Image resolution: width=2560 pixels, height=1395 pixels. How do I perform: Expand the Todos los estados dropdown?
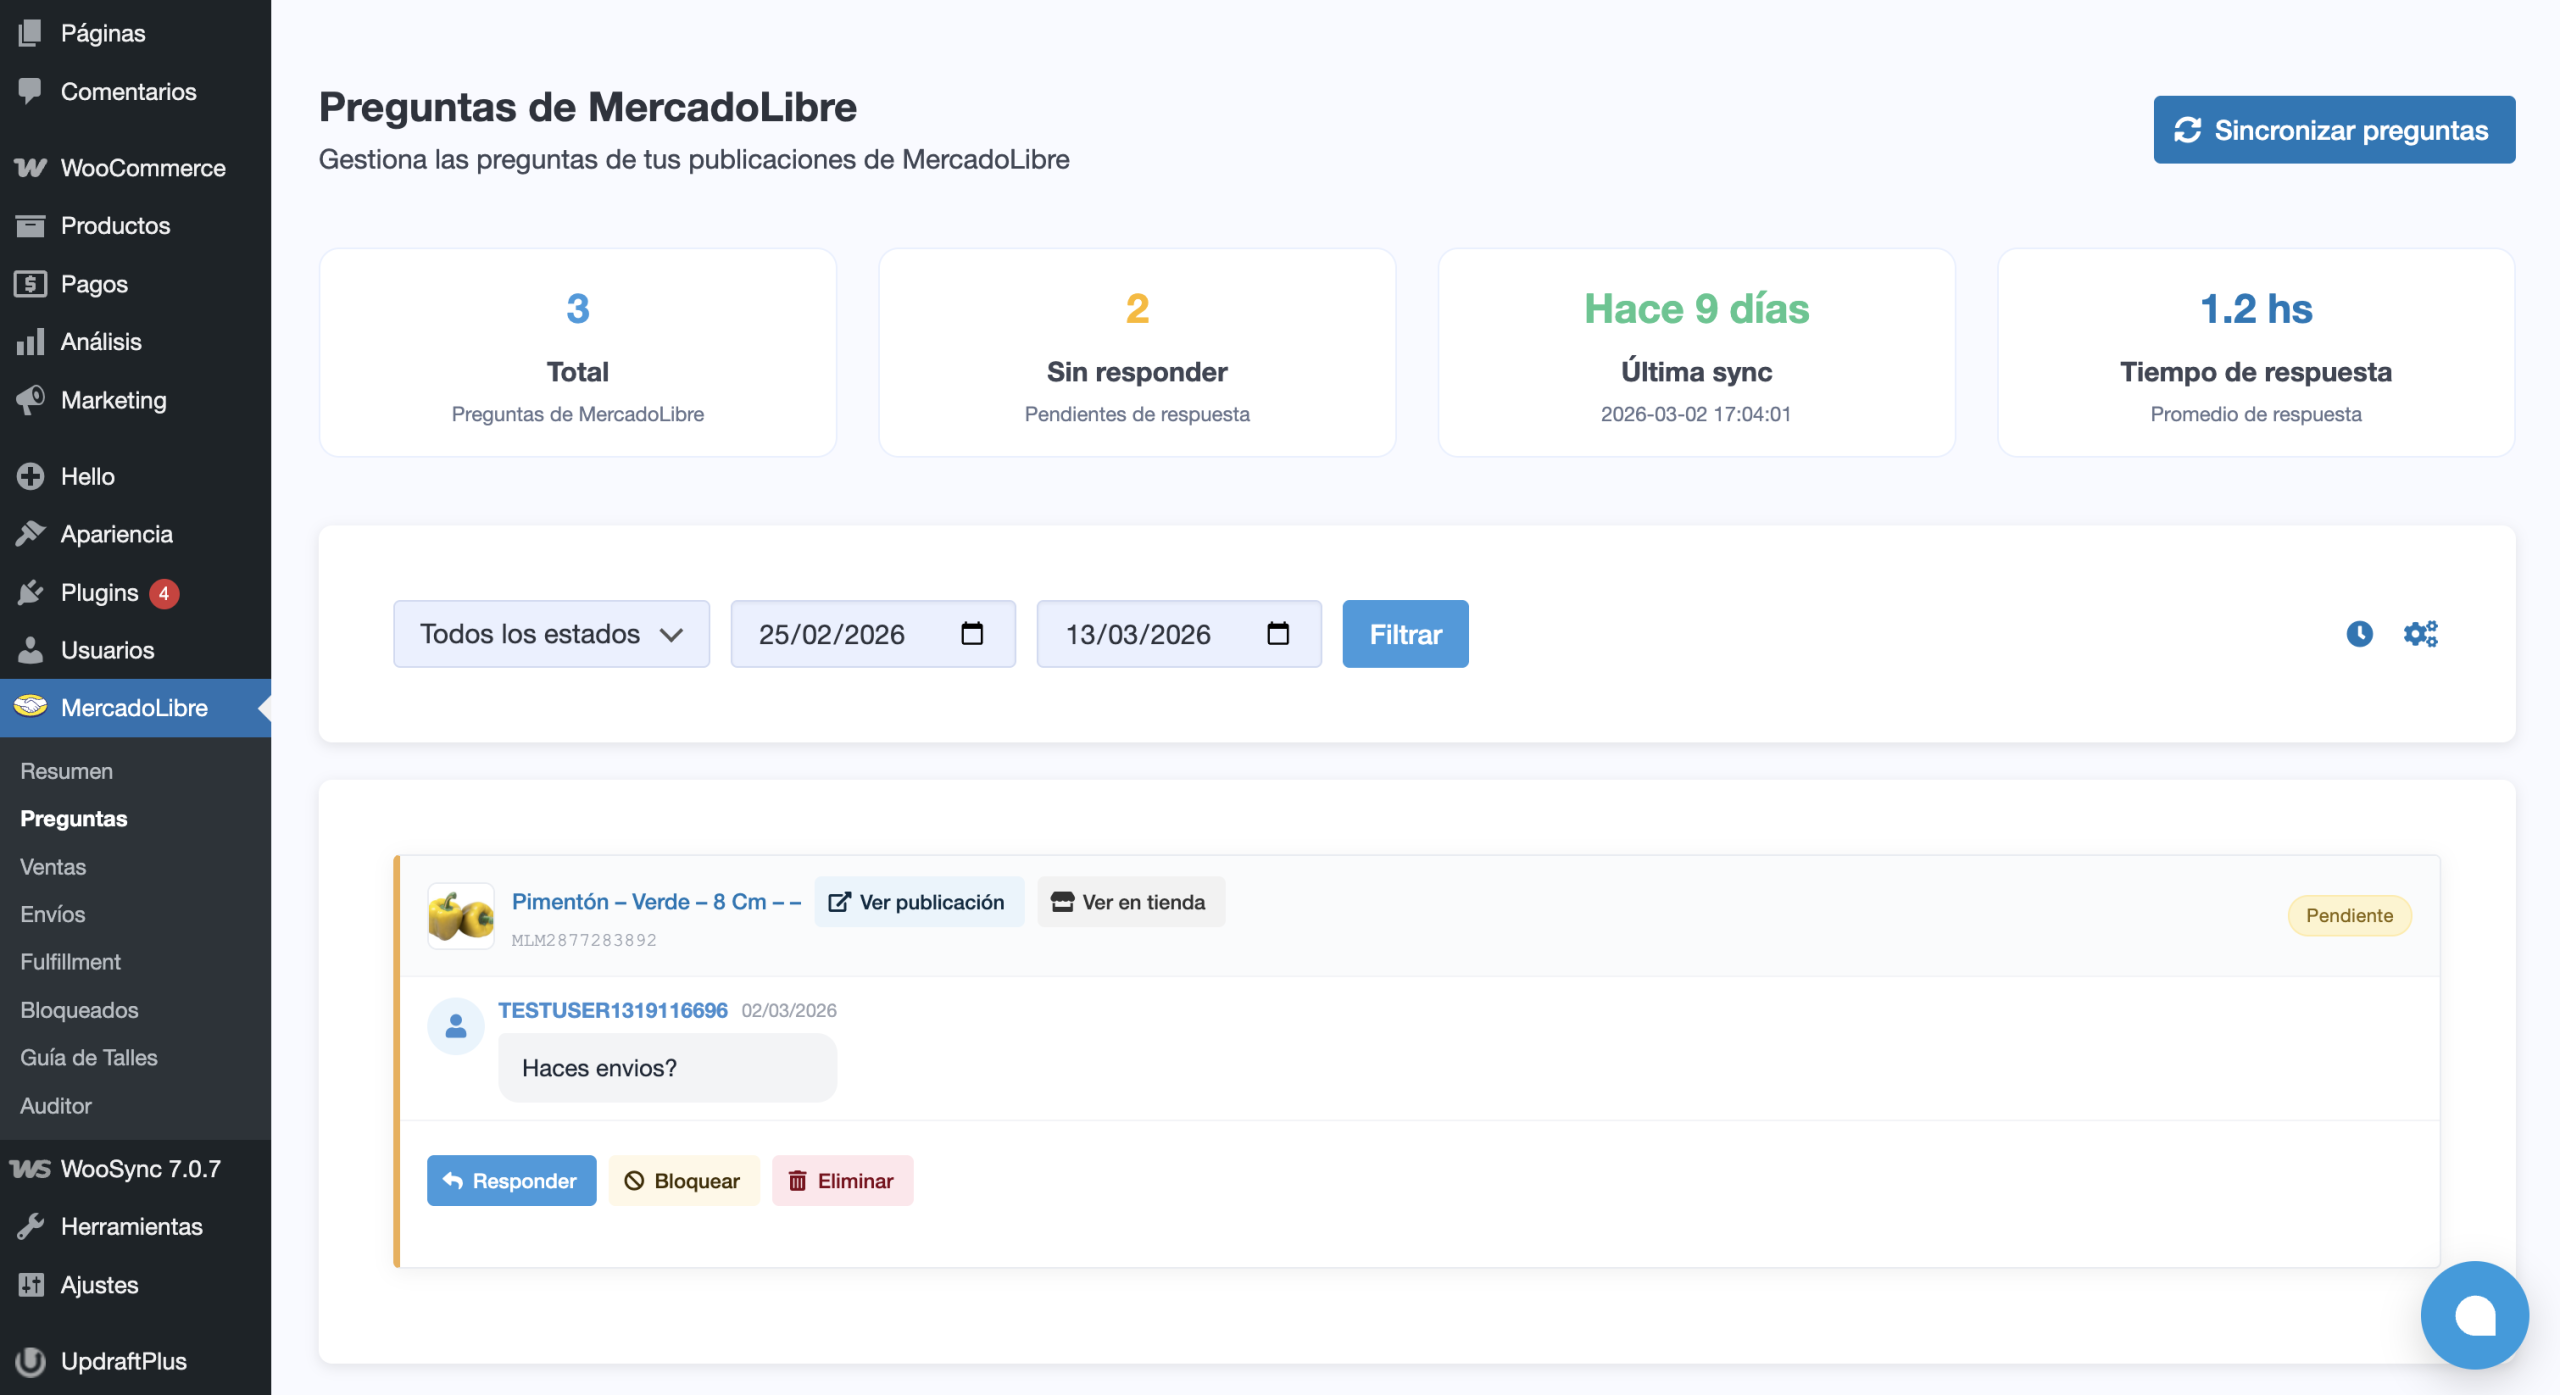552,634
